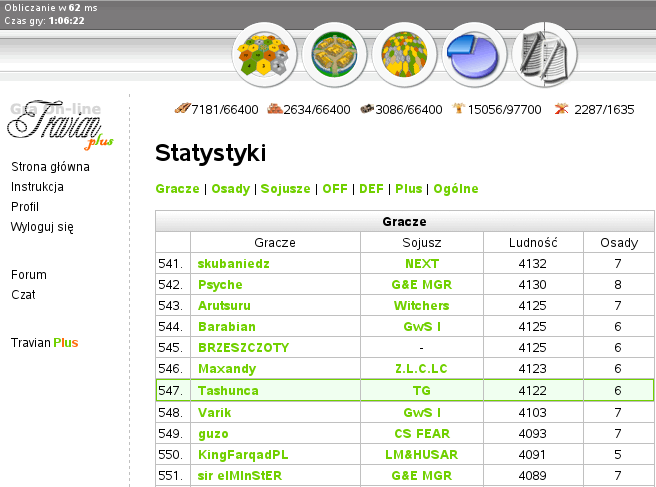Open player Varik profile

point(215,413)
